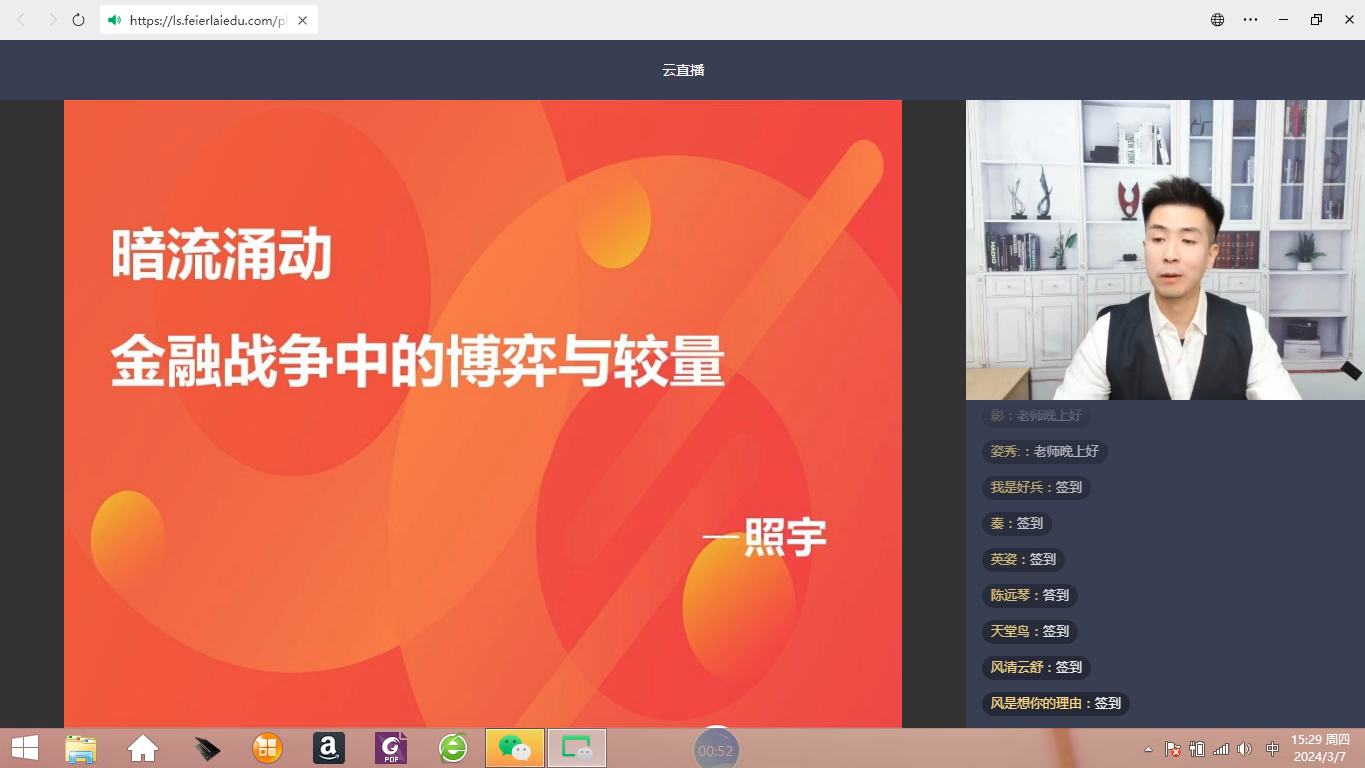The image size is (1365, 768).
Task: Open the globe language icon
Action: [1217, 20]
